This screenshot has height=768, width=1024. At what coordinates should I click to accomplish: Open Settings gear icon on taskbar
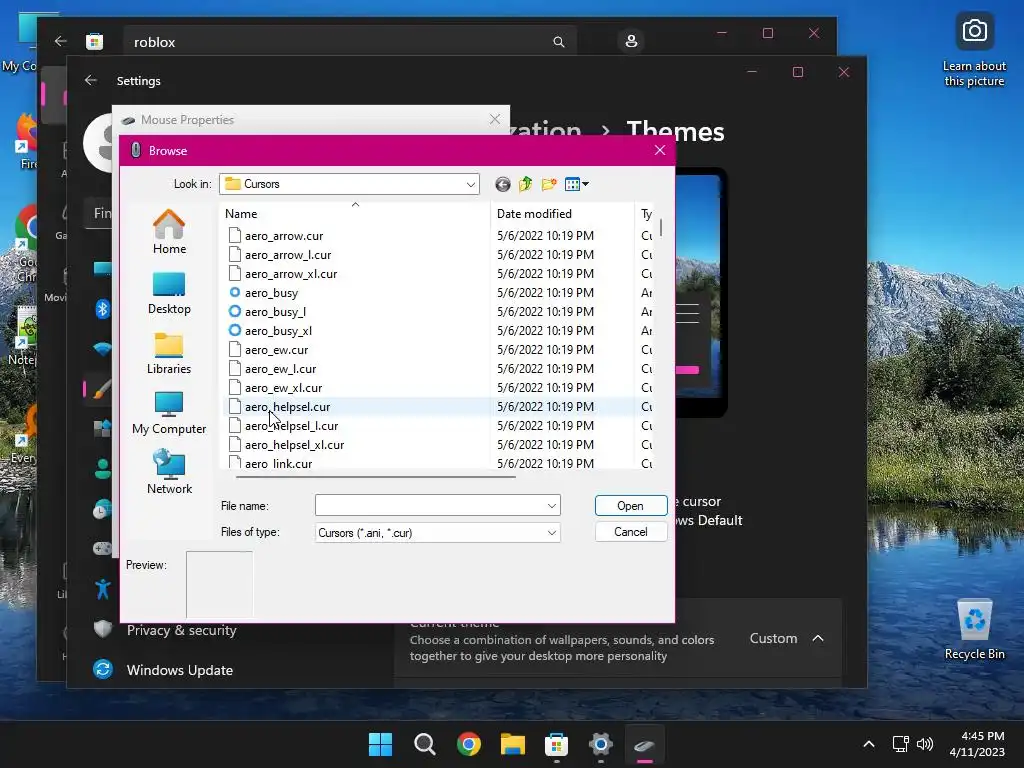[601, 744]
